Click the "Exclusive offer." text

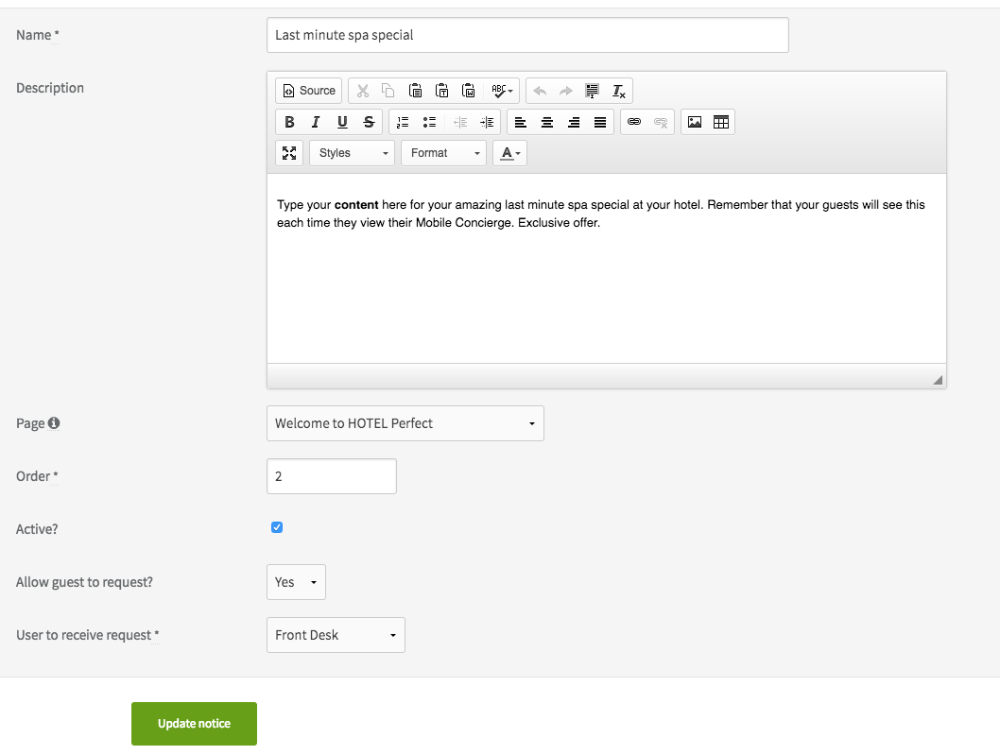click(559, 223)
